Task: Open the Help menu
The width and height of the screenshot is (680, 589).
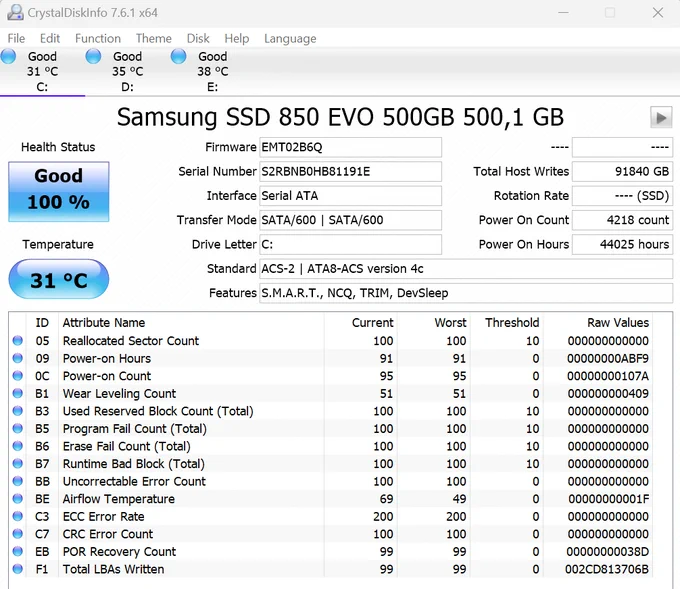Action: (x=237, y=39)
